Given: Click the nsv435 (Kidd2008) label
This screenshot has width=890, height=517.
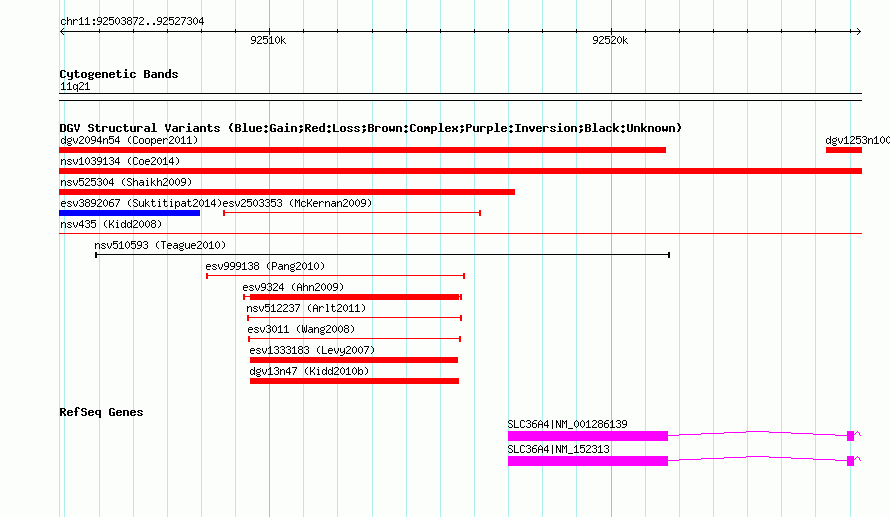Looking at the screenshot, I should coord(111,224).
